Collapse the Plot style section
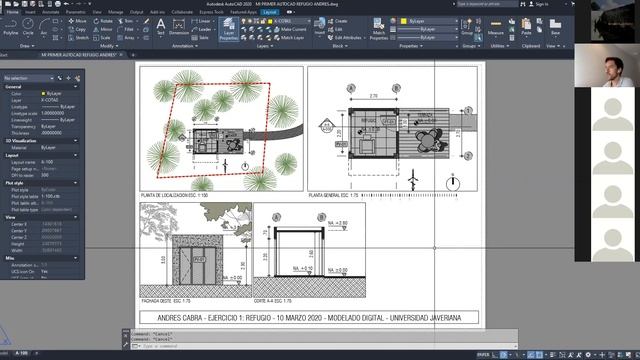Viewport: 640px width, 360px height. (x=76, y=183)
